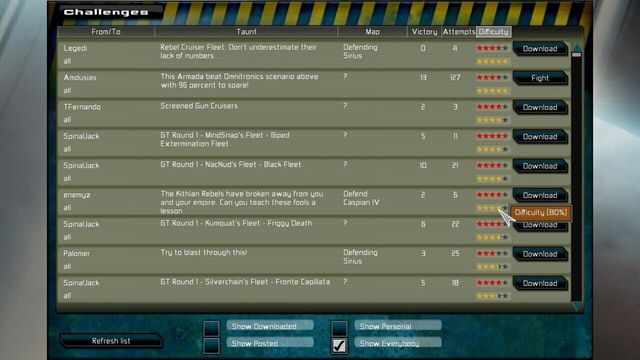Sort by the Difficulty column header
This screenshot has width=640, height=360.
click(494, 31)
